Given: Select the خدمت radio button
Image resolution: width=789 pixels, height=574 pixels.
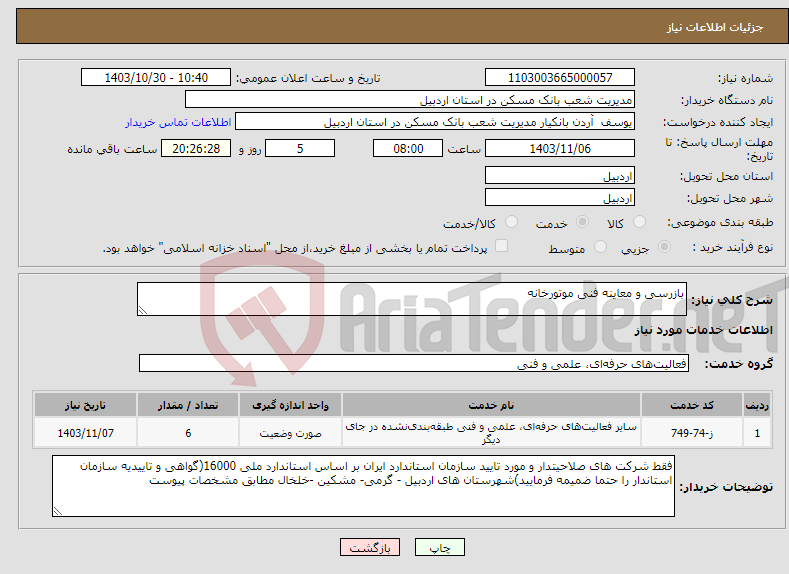Looking at the screenshot, I should pos(582,222).
